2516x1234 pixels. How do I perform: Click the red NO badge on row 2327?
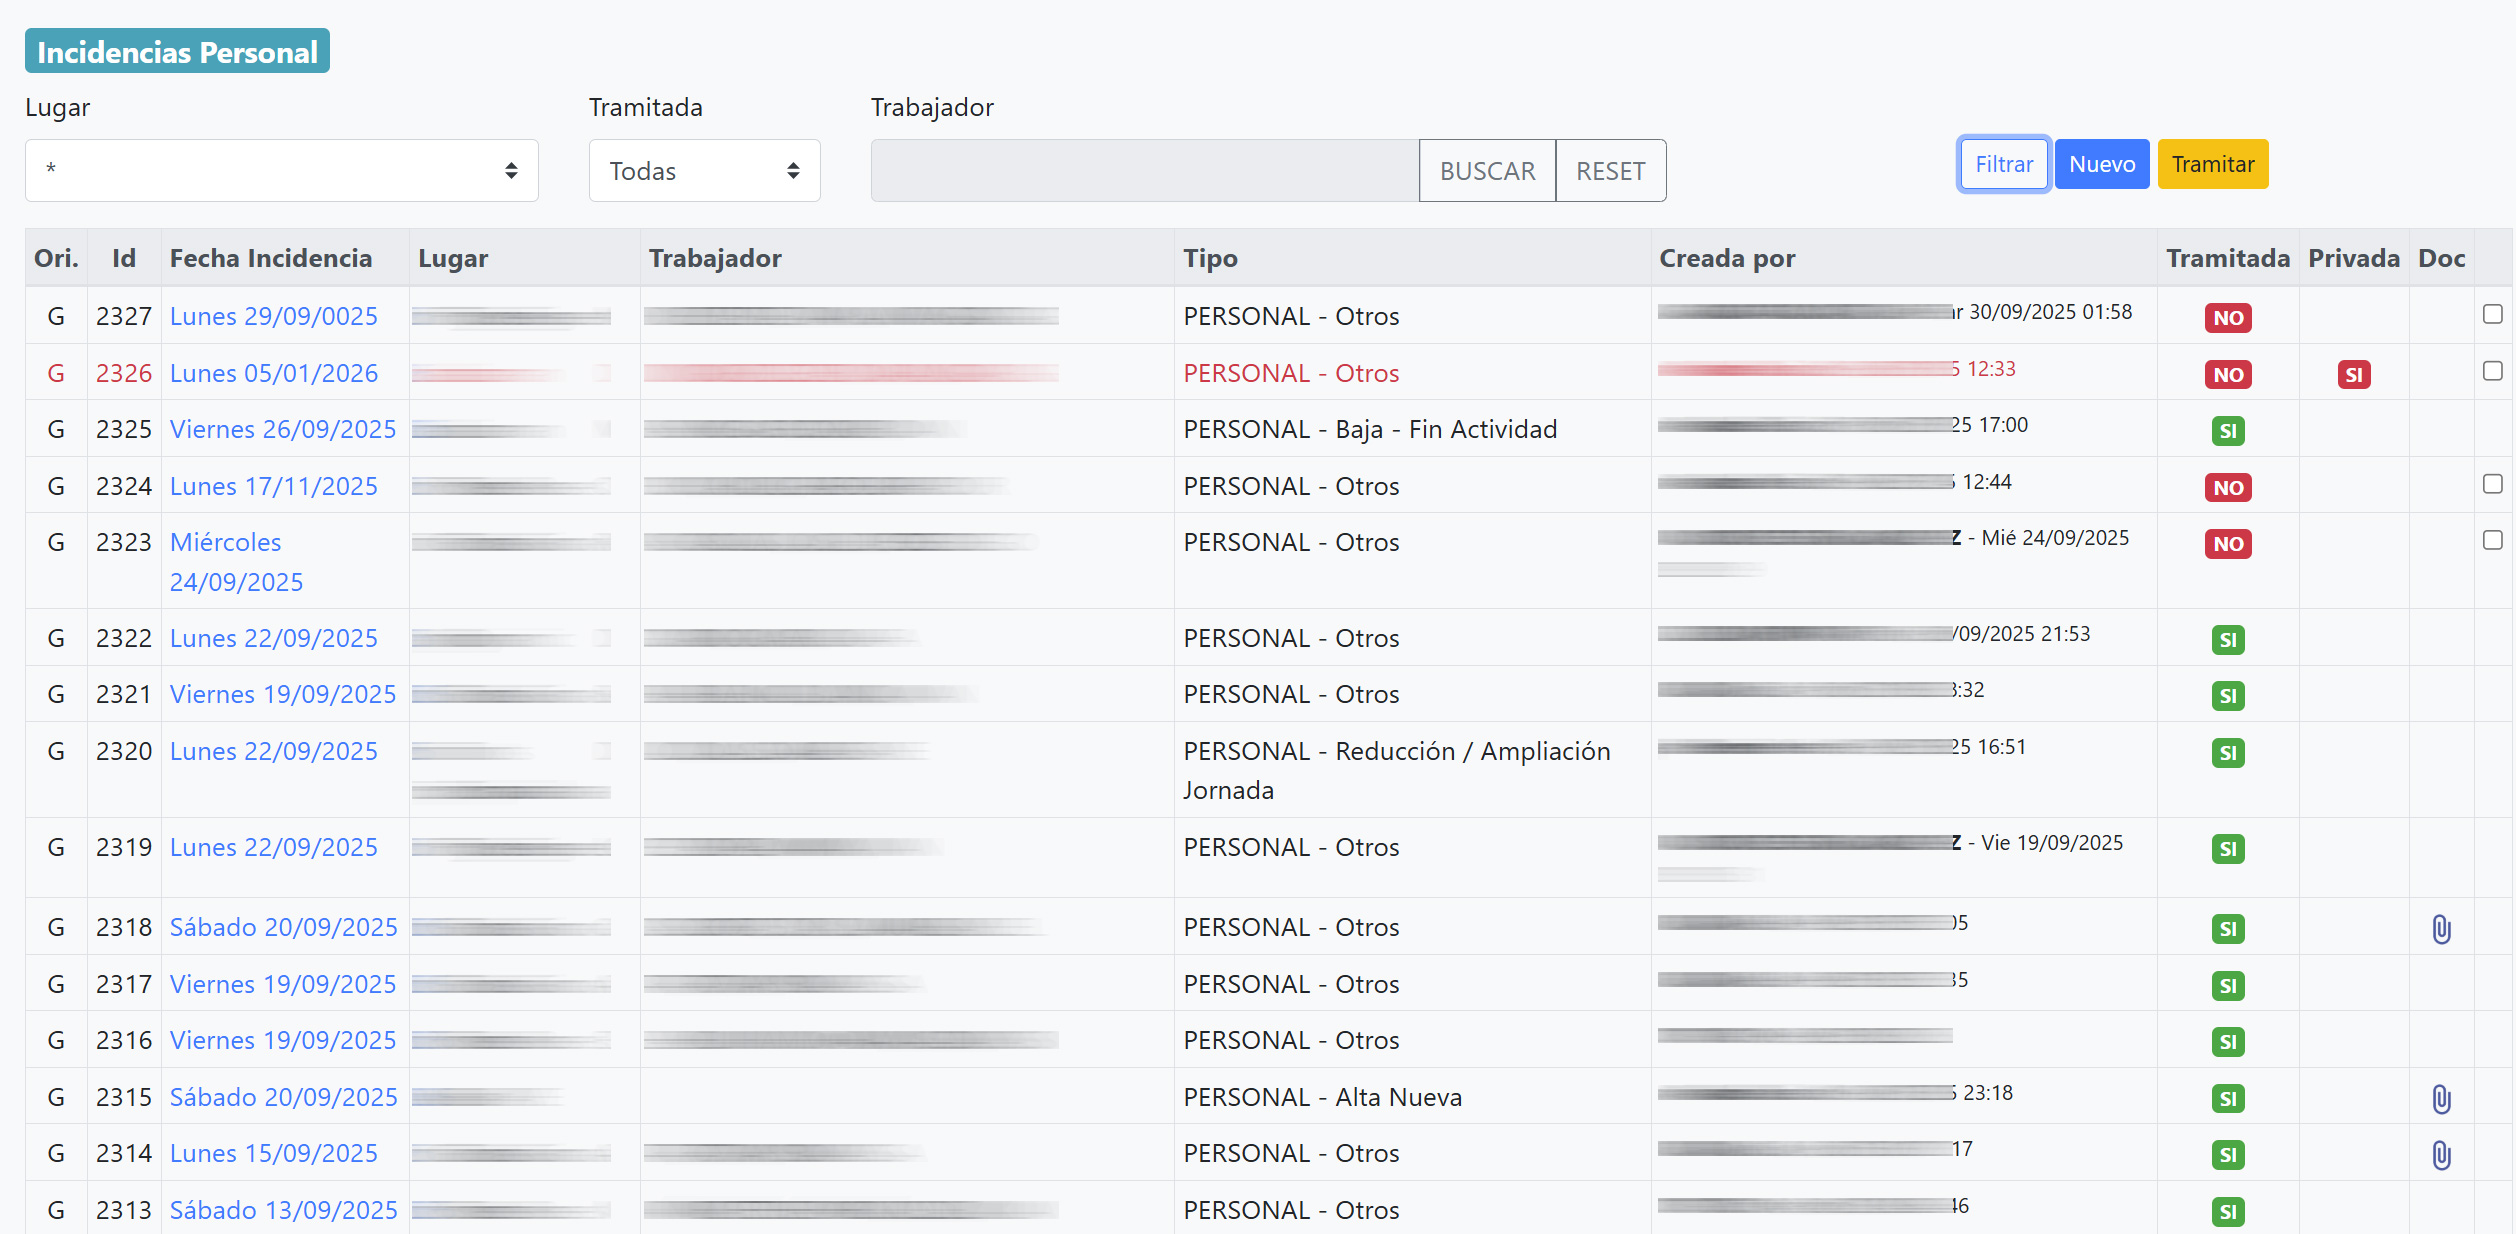click(2227, 318)
